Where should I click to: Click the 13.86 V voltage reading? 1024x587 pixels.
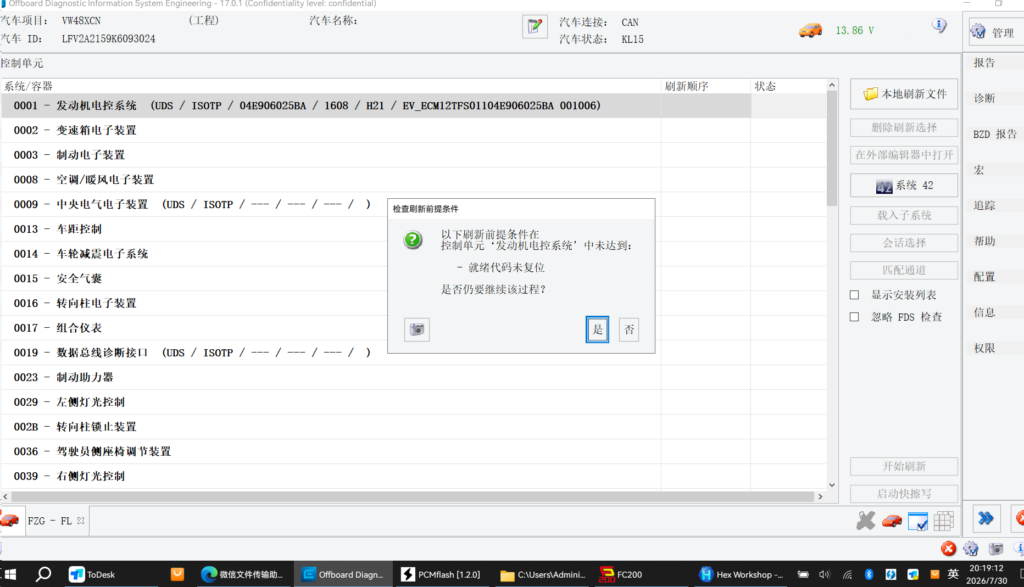pyautogui.click(x=854, y=31)
